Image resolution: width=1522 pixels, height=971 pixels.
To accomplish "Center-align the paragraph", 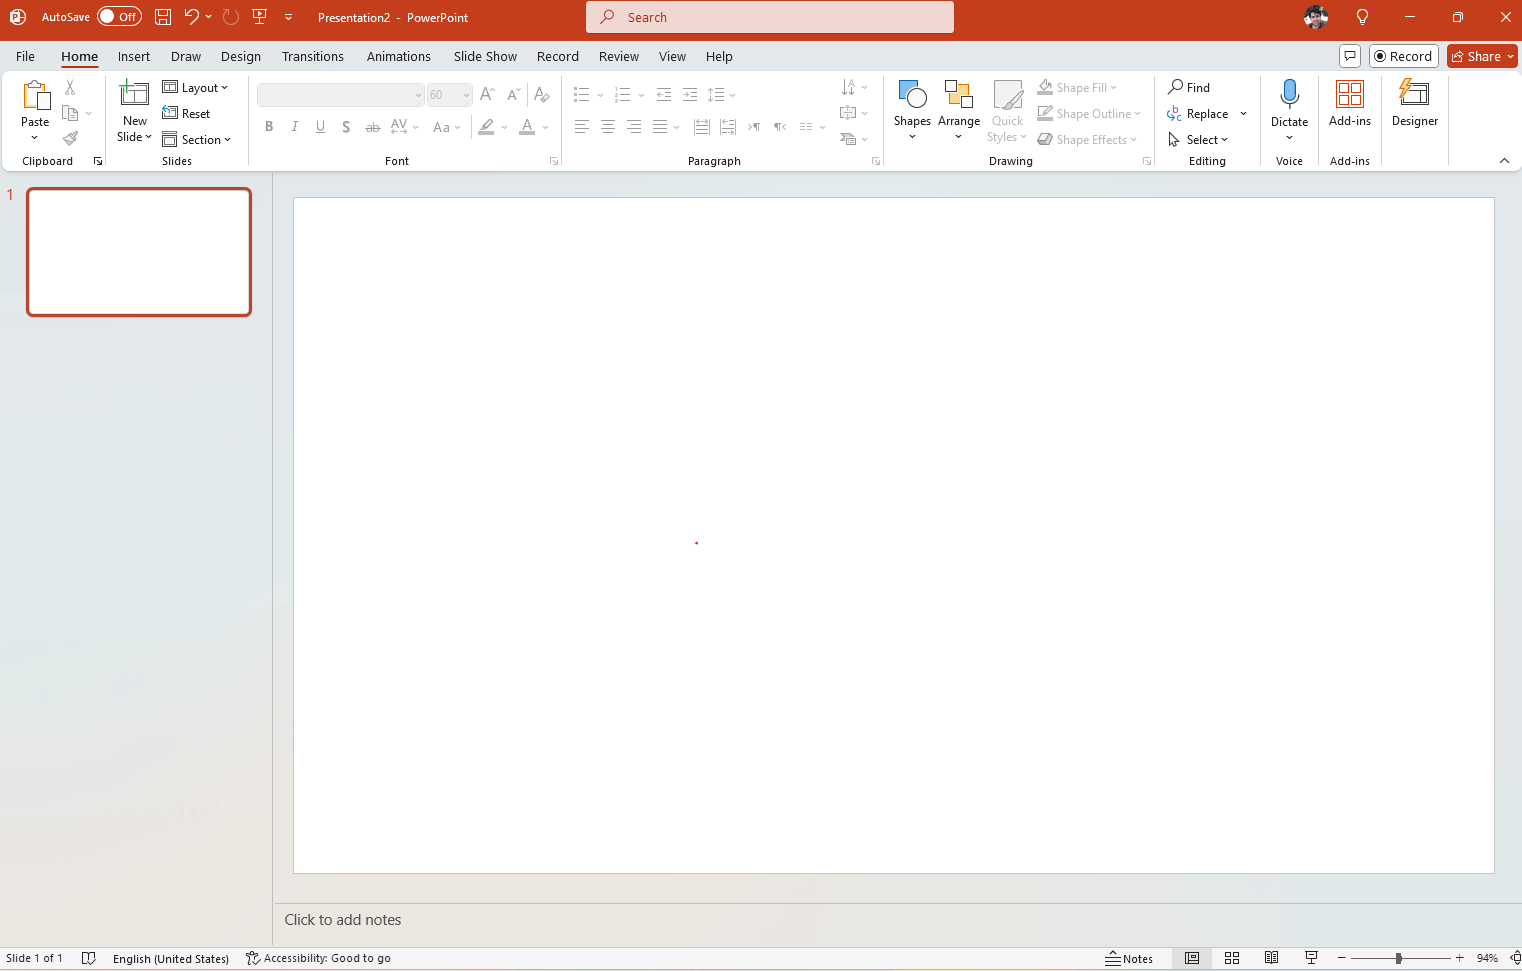I will 608,127.
